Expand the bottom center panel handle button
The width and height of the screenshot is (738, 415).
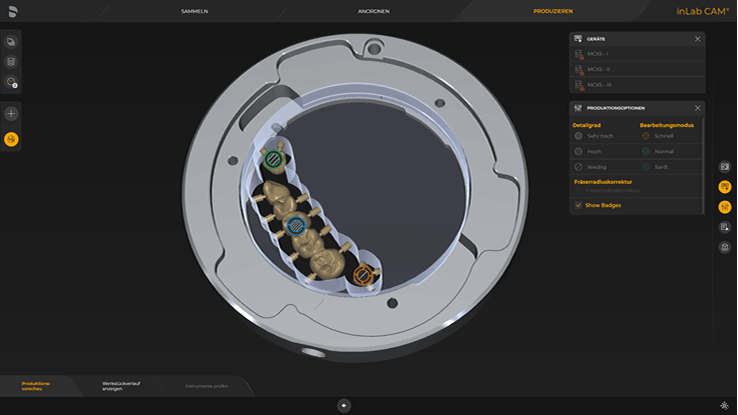pos(344,405)
